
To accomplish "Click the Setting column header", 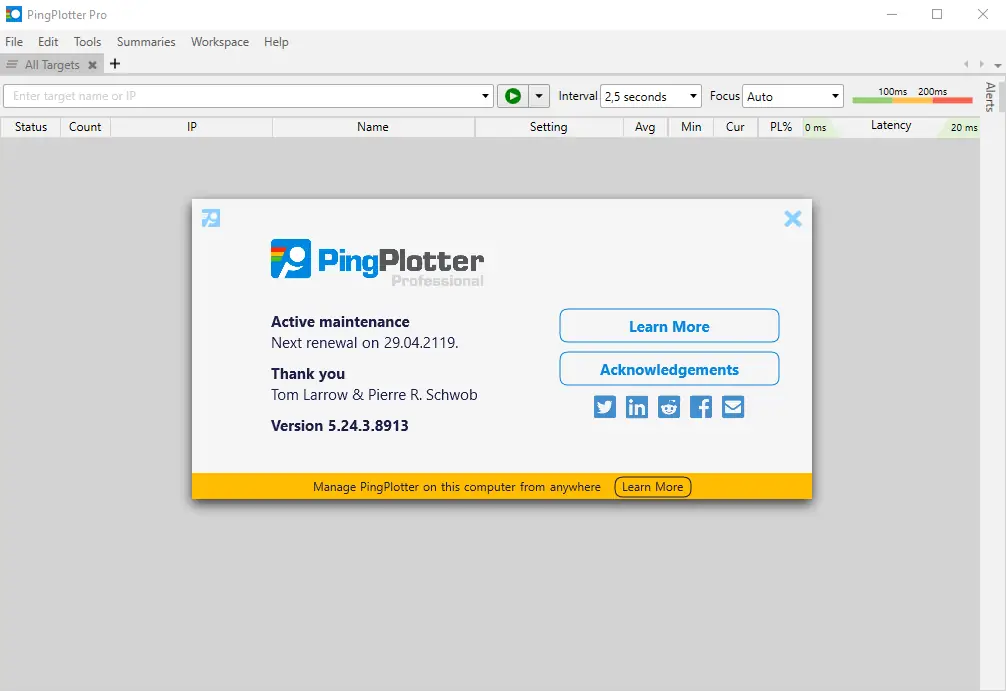I will [x=549, y=127].
